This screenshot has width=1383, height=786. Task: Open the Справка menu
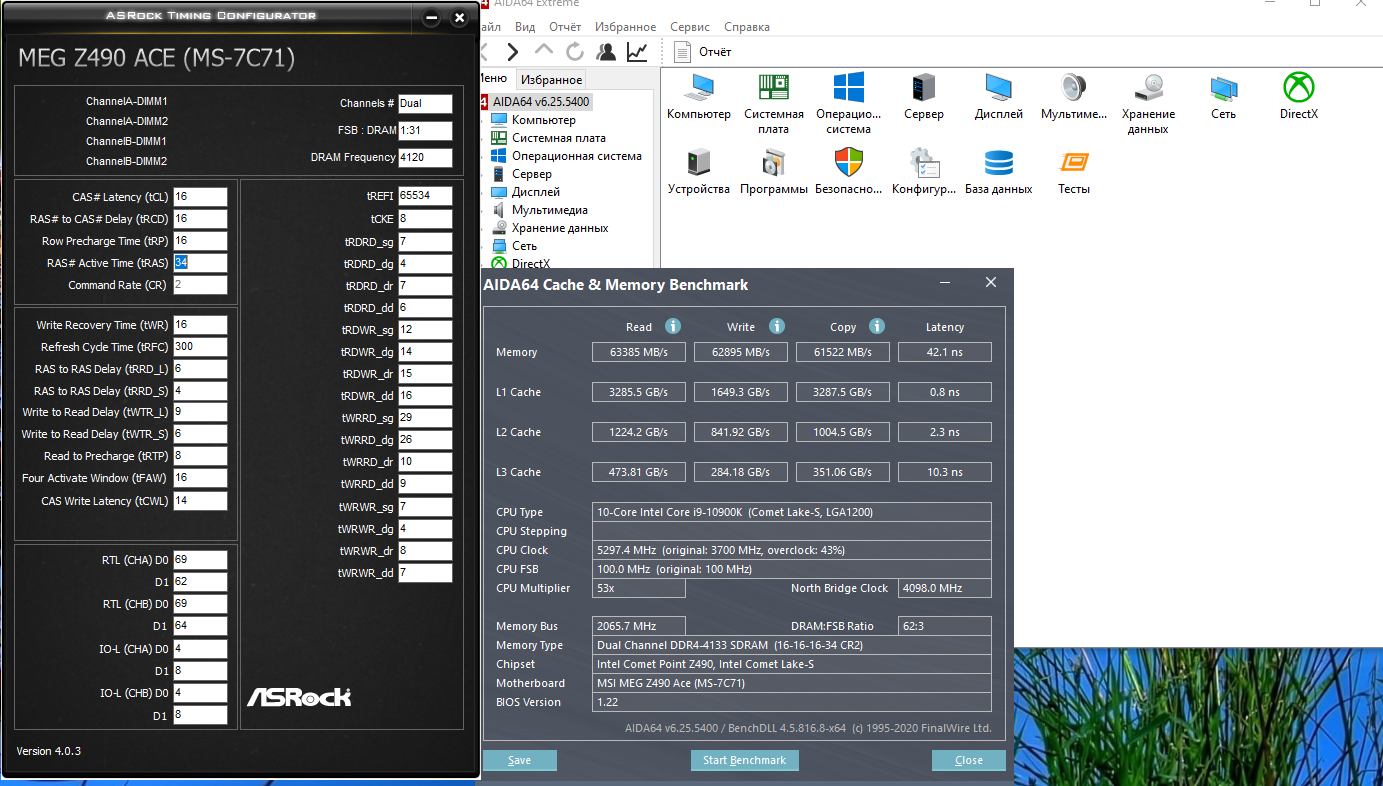pos(746,27)
